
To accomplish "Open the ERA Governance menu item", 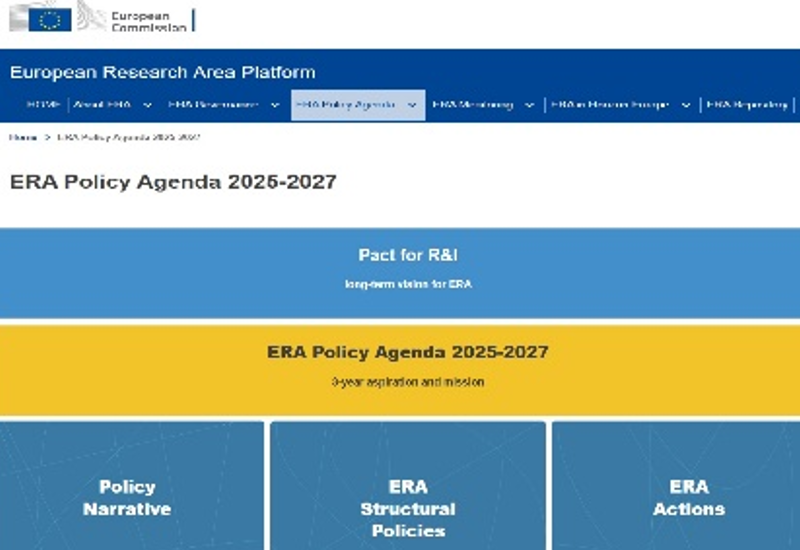I will coord(213,105).
